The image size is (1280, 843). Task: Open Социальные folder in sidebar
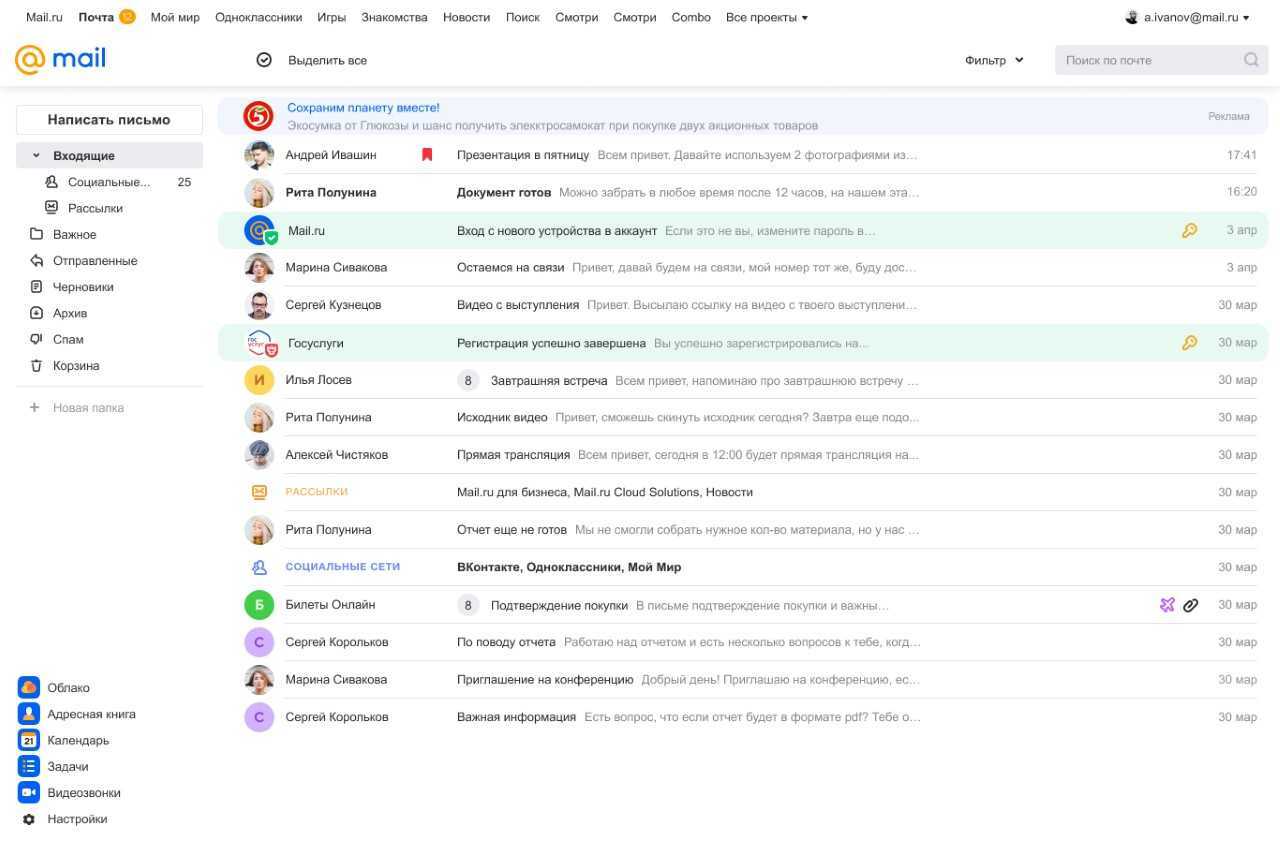point(109,182)
